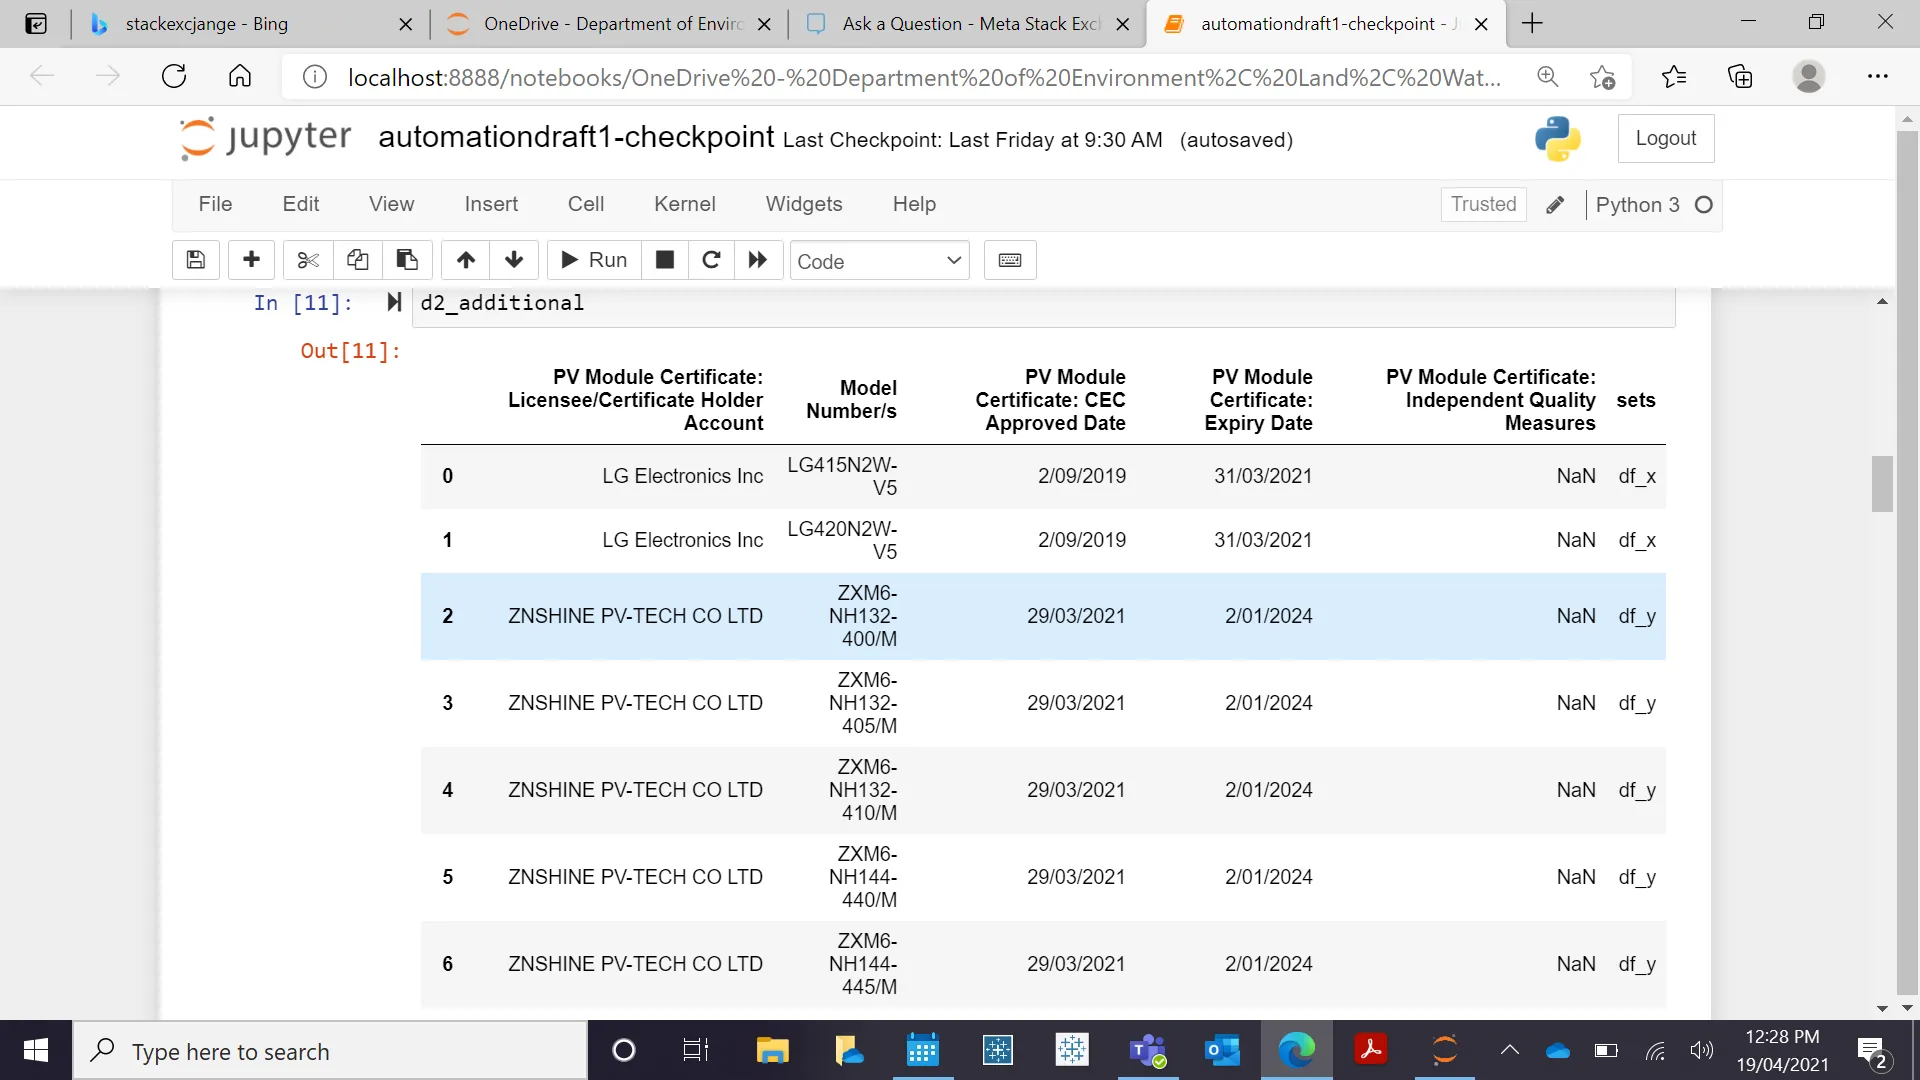Move selected cell down arrow
This screenshot has height=1080, width=1920.
click(x=514, y=260)
